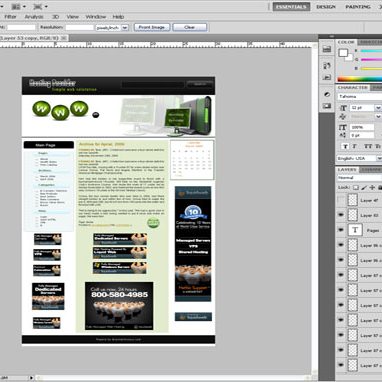The width and height of the screenshot is (382, 382).
Task: Click the Lock transparent pixels icon
Action: pos(356,188)
